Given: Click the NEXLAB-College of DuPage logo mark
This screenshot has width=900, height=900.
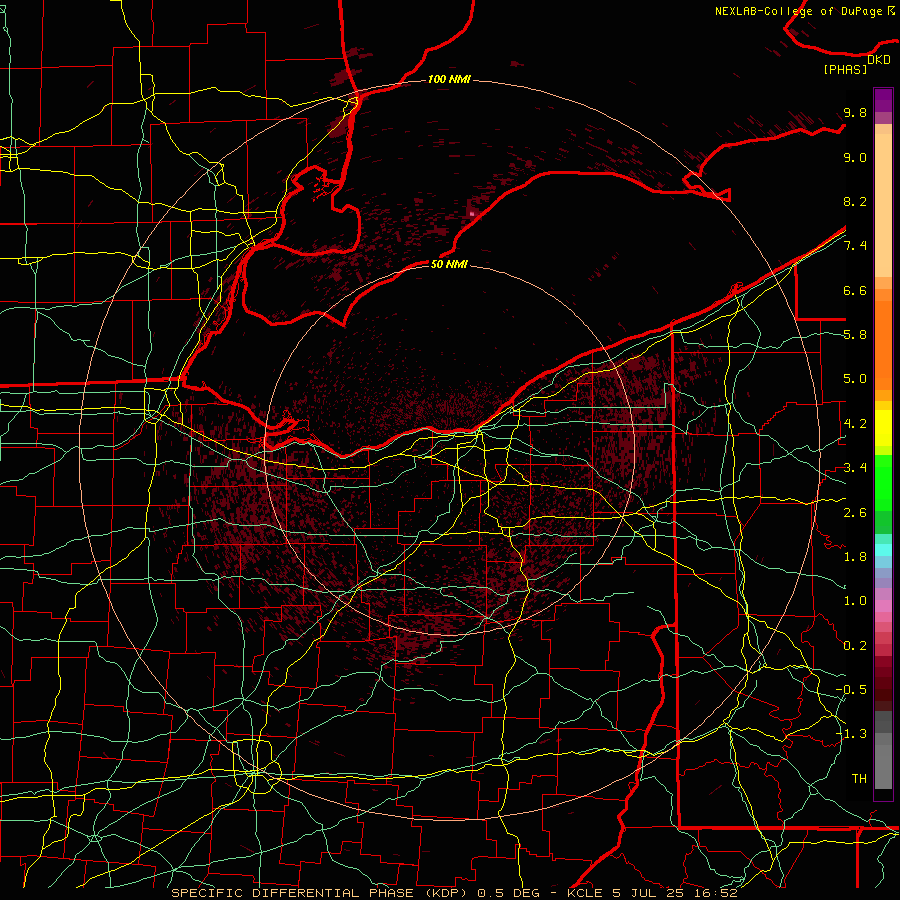Looking at the screenshot, I should click(x=891, y=10).
